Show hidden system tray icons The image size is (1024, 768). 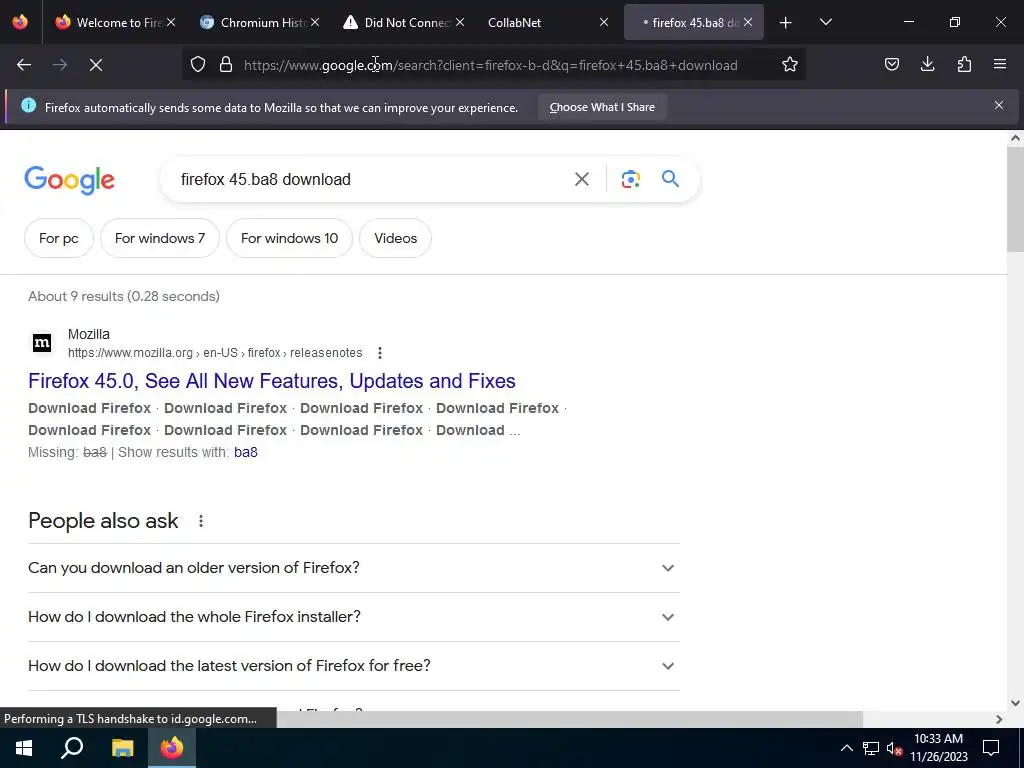click(846, 748)
